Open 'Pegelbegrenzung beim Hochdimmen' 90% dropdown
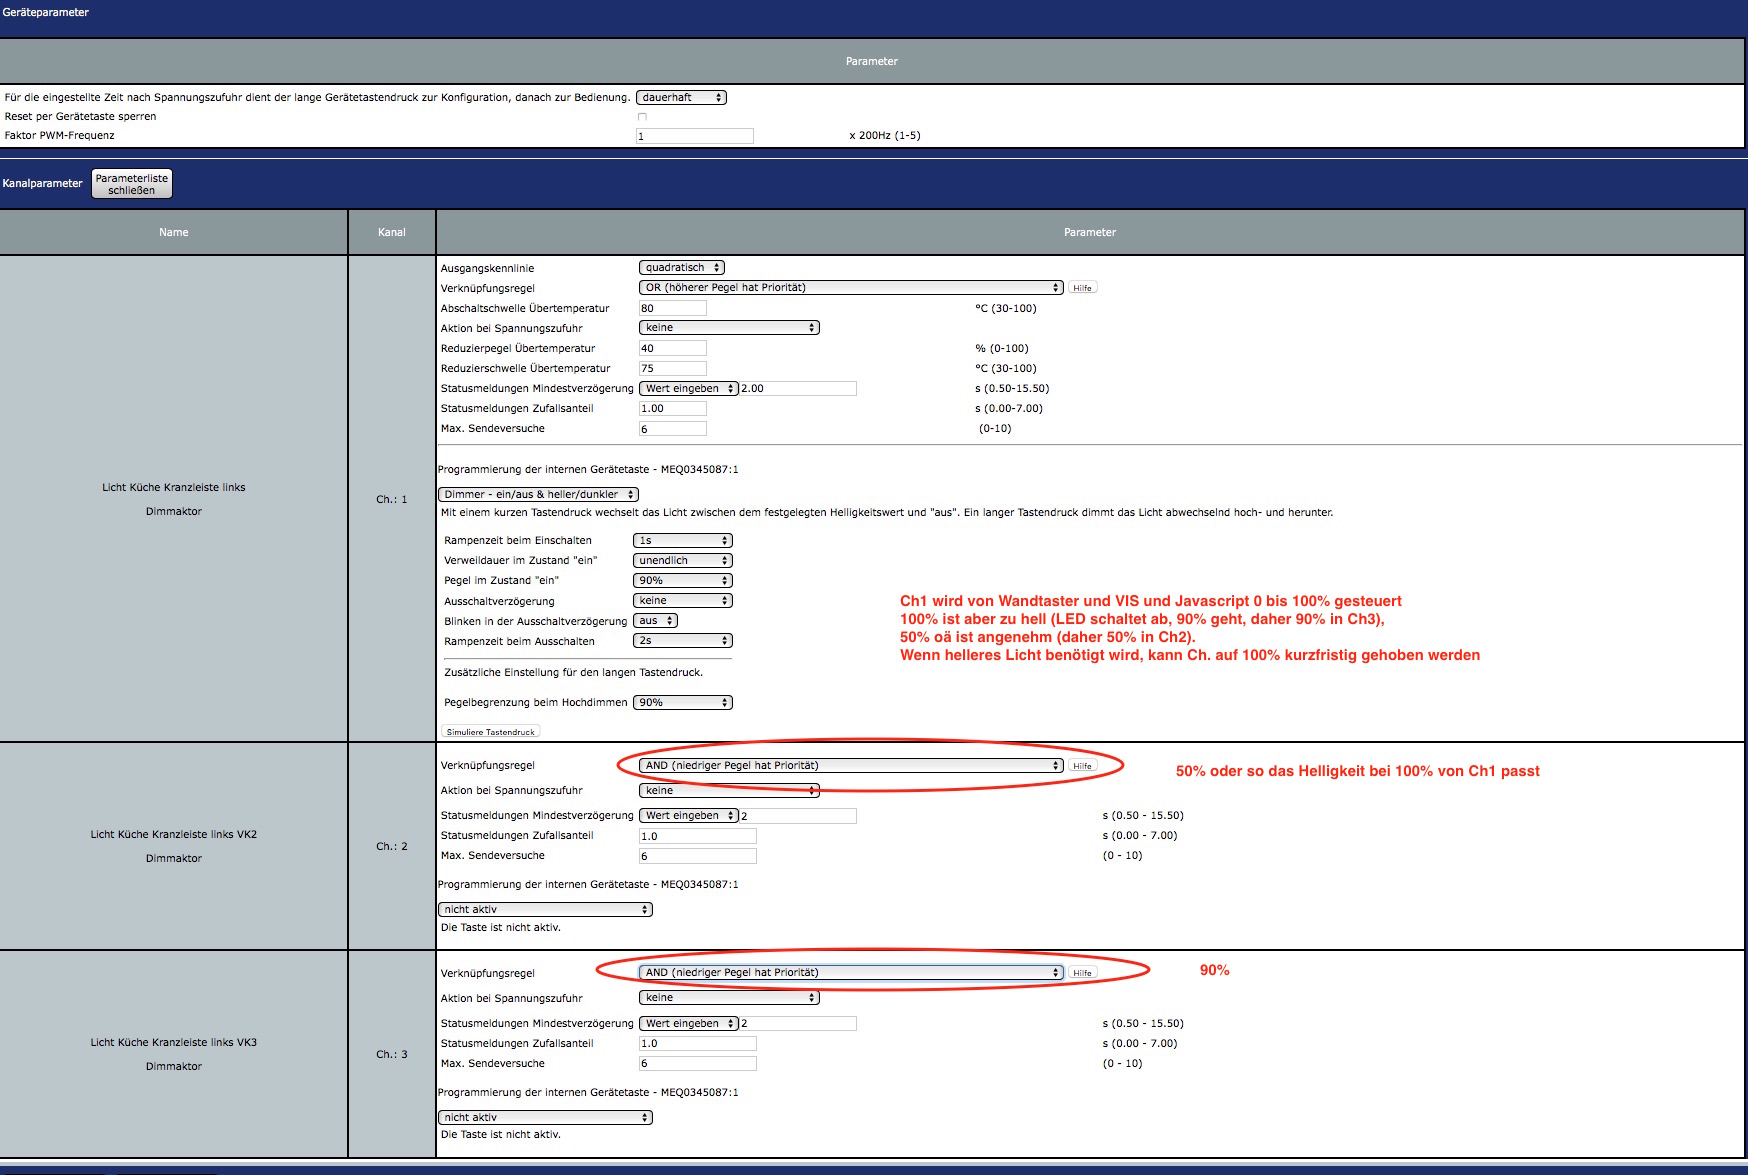 pos(683,702)
